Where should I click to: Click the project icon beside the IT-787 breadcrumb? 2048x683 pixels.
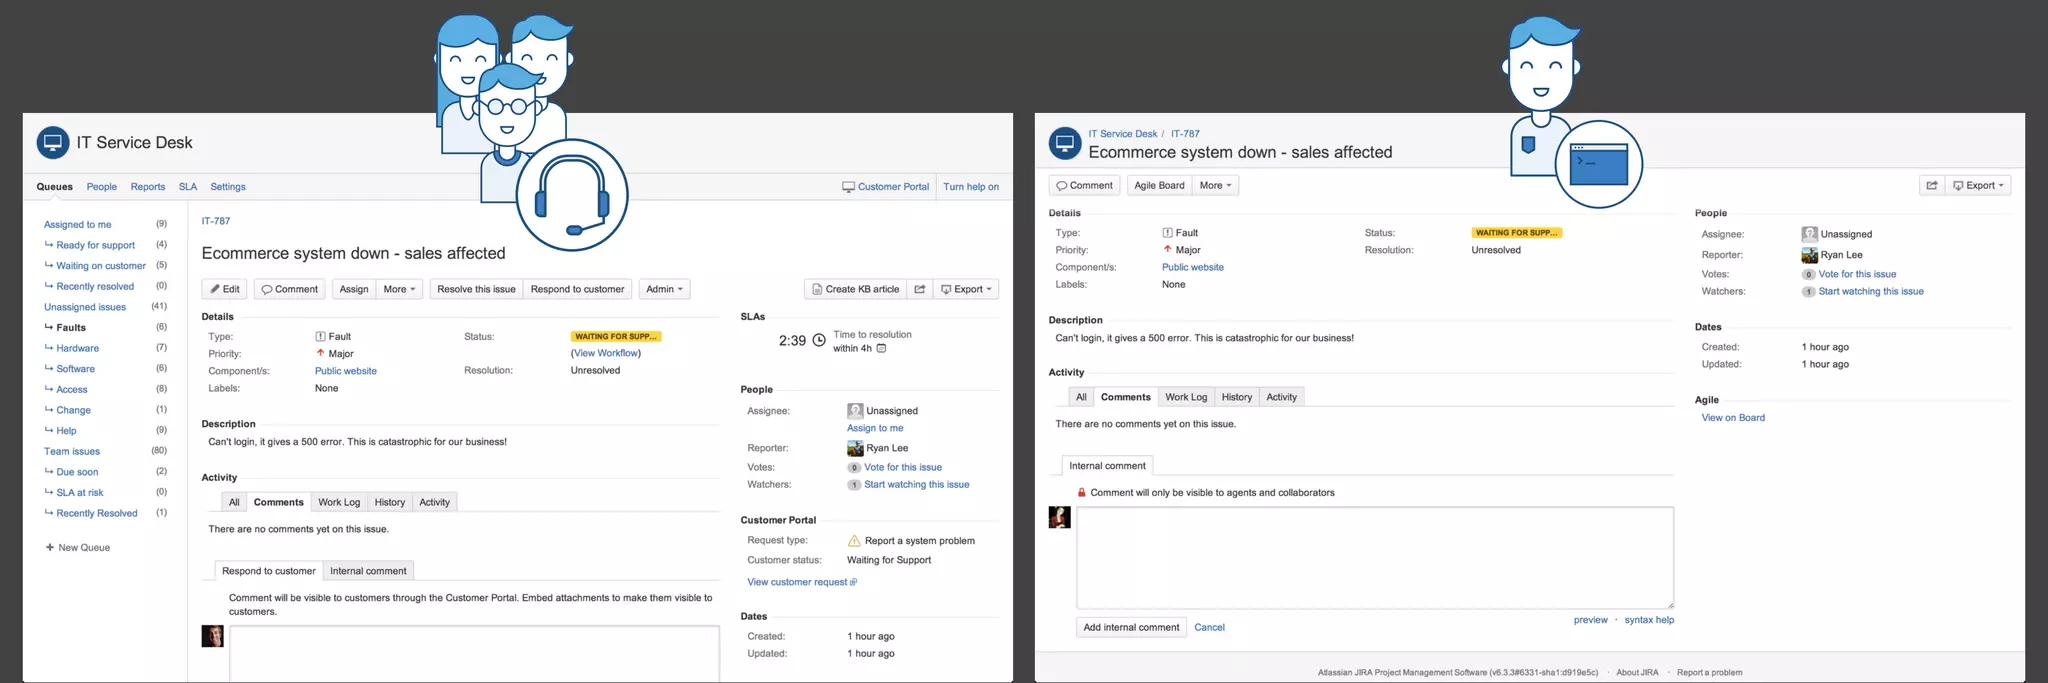point(1065,143)
